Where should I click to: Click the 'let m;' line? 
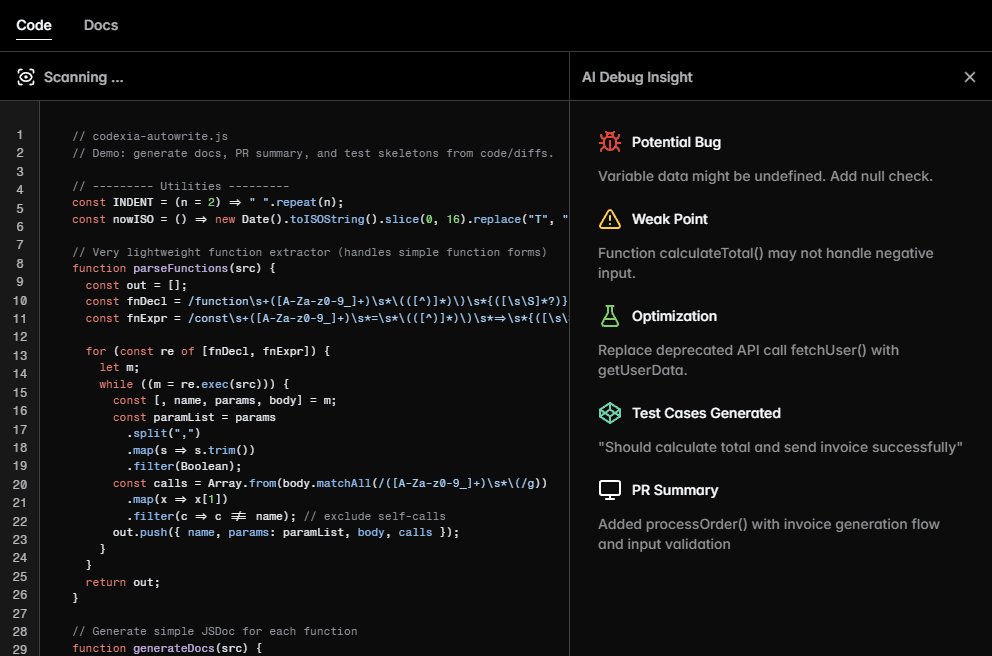tap(119, 368)
